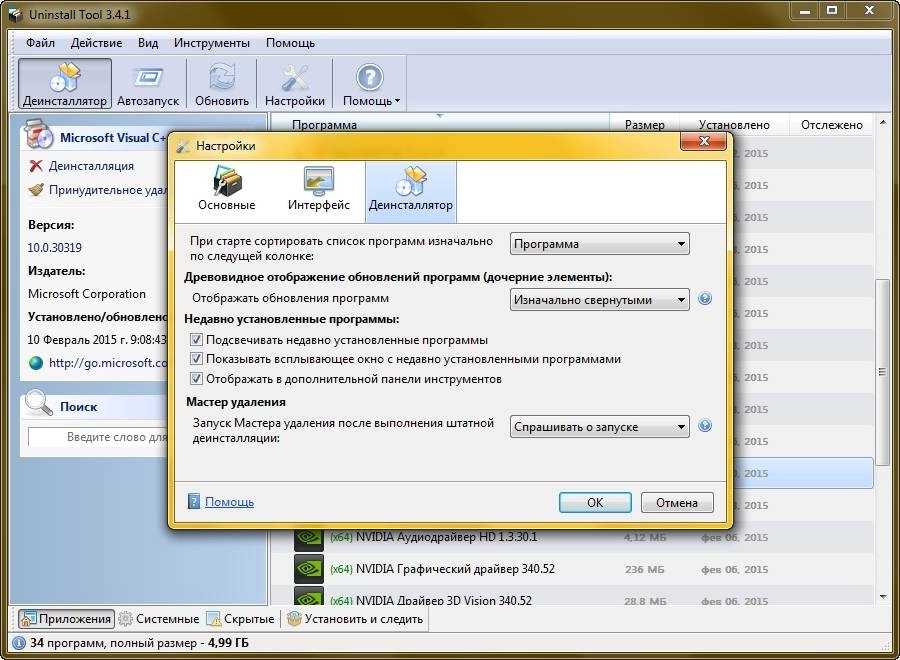Sort by the Установлено column header
The height and width of the screenshot is (660, 900).
734,125
